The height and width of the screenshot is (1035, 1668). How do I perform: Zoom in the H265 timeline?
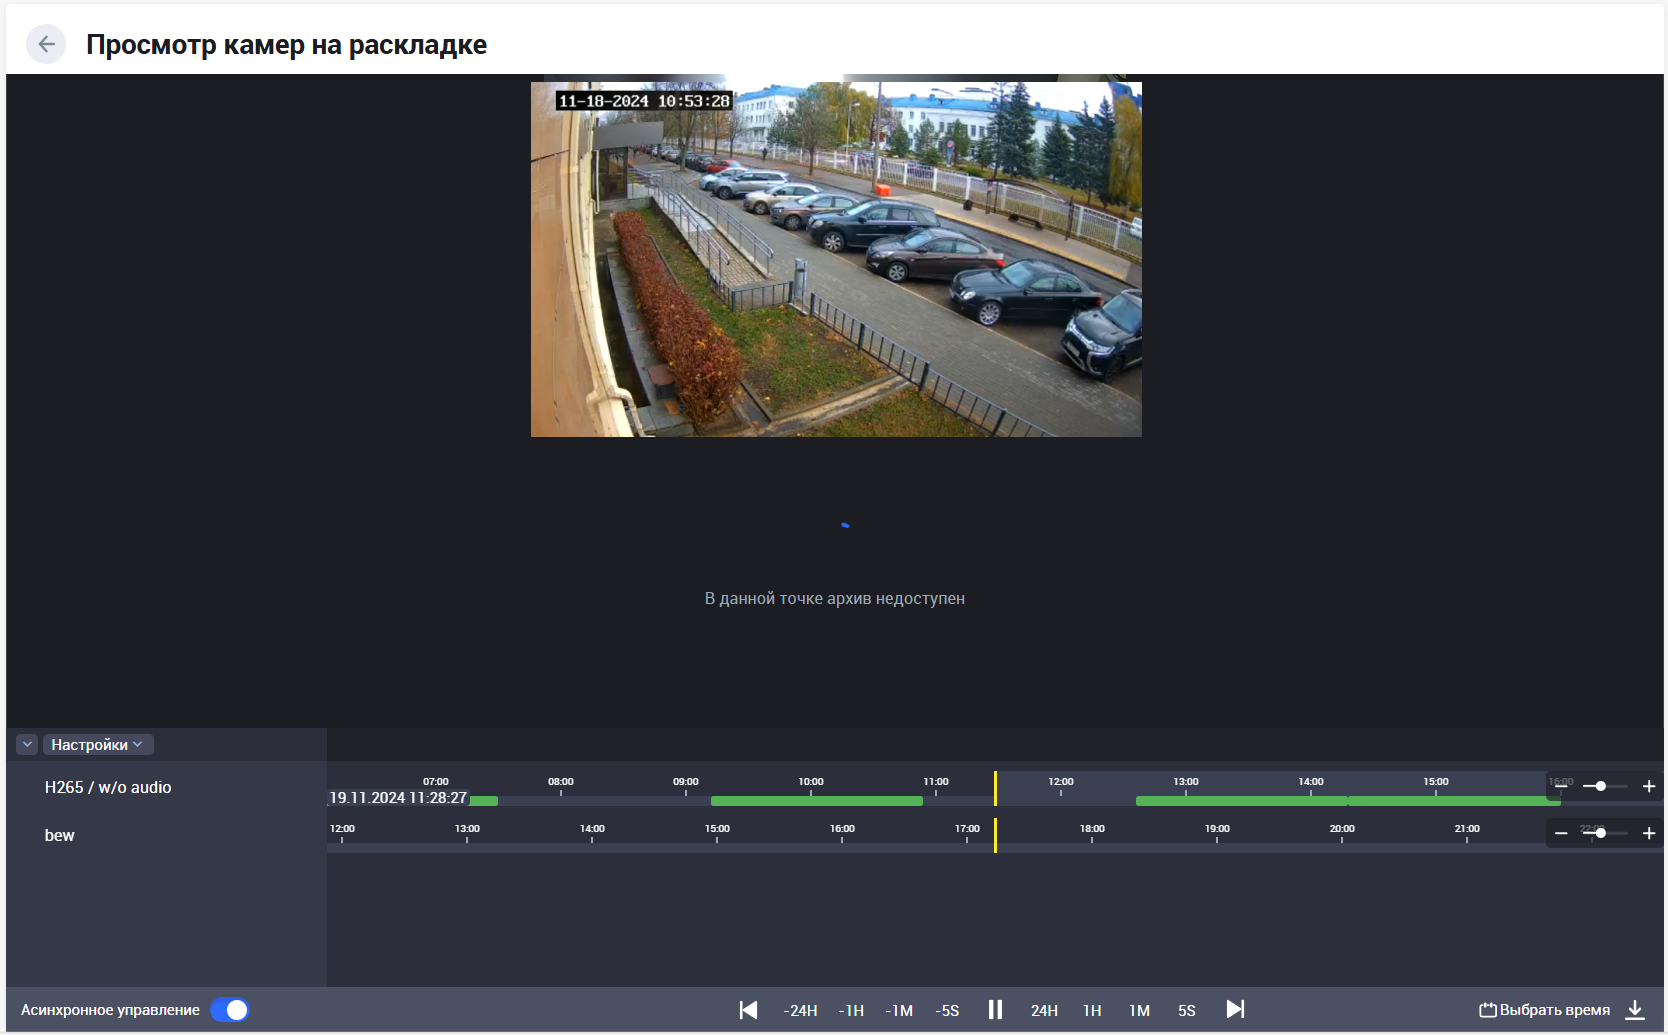[x=1649, y=787]
